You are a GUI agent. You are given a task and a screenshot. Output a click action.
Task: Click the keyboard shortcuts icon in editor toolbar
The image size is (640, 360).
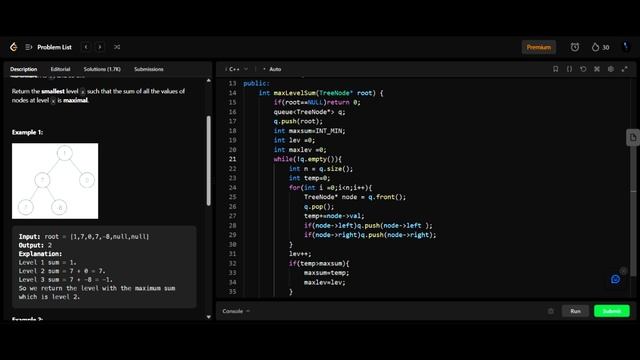(597, 69)
